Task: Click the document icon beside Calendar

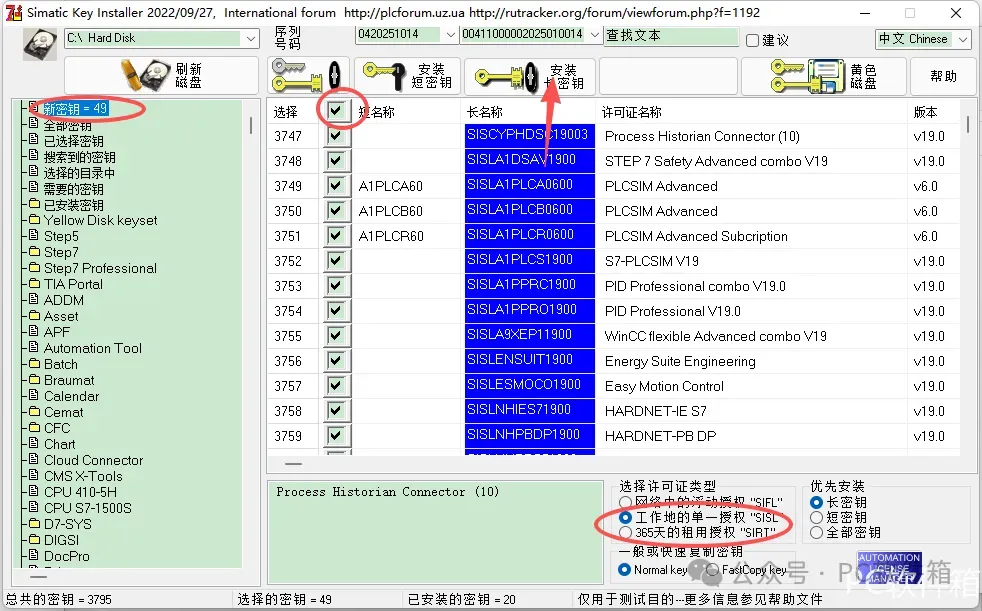Action: (34, 396)
